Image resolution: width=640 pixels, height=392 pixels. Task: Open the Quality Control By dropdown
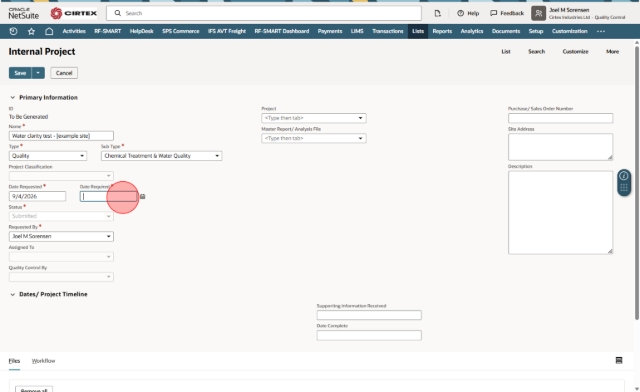pos(61,277)
